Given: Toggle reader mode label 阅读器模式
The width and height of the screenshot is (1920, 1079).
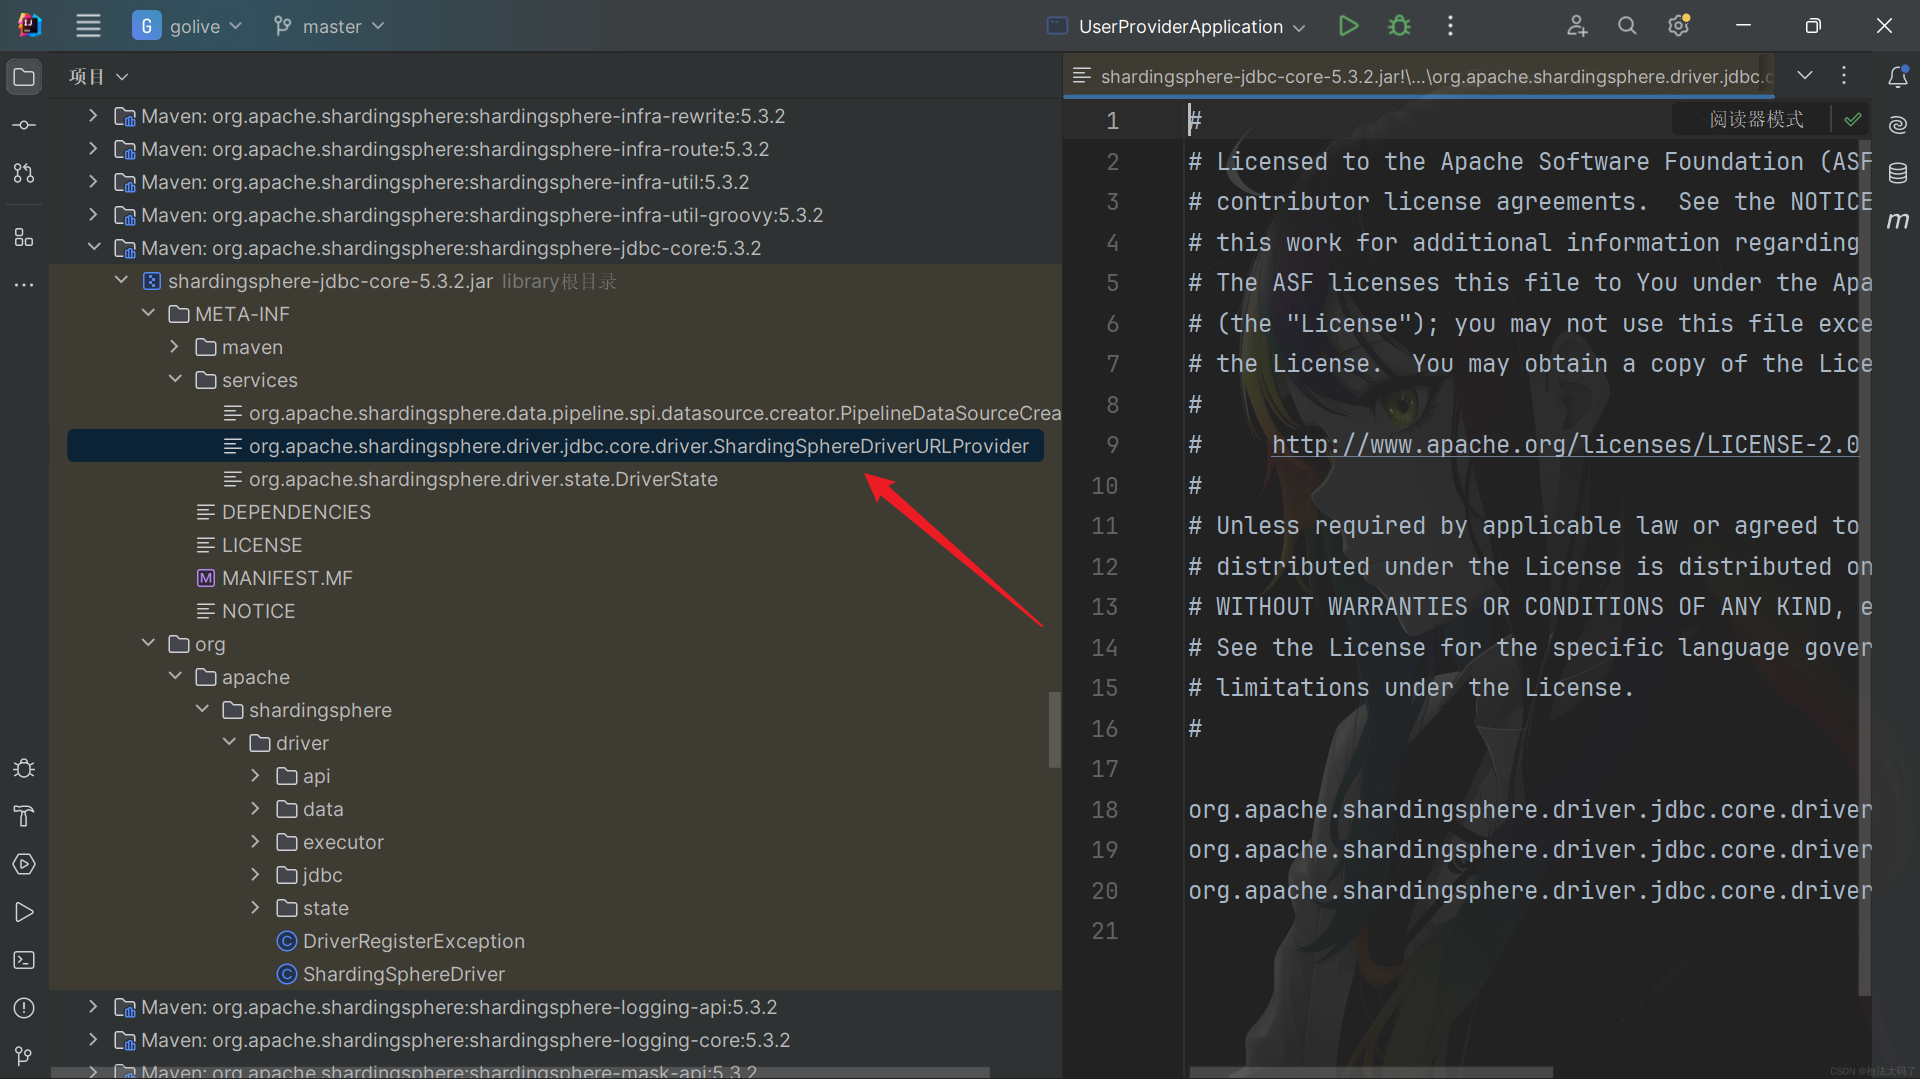Looking at the screenshot, I should pyautogui.click(x=1756, y=120).
